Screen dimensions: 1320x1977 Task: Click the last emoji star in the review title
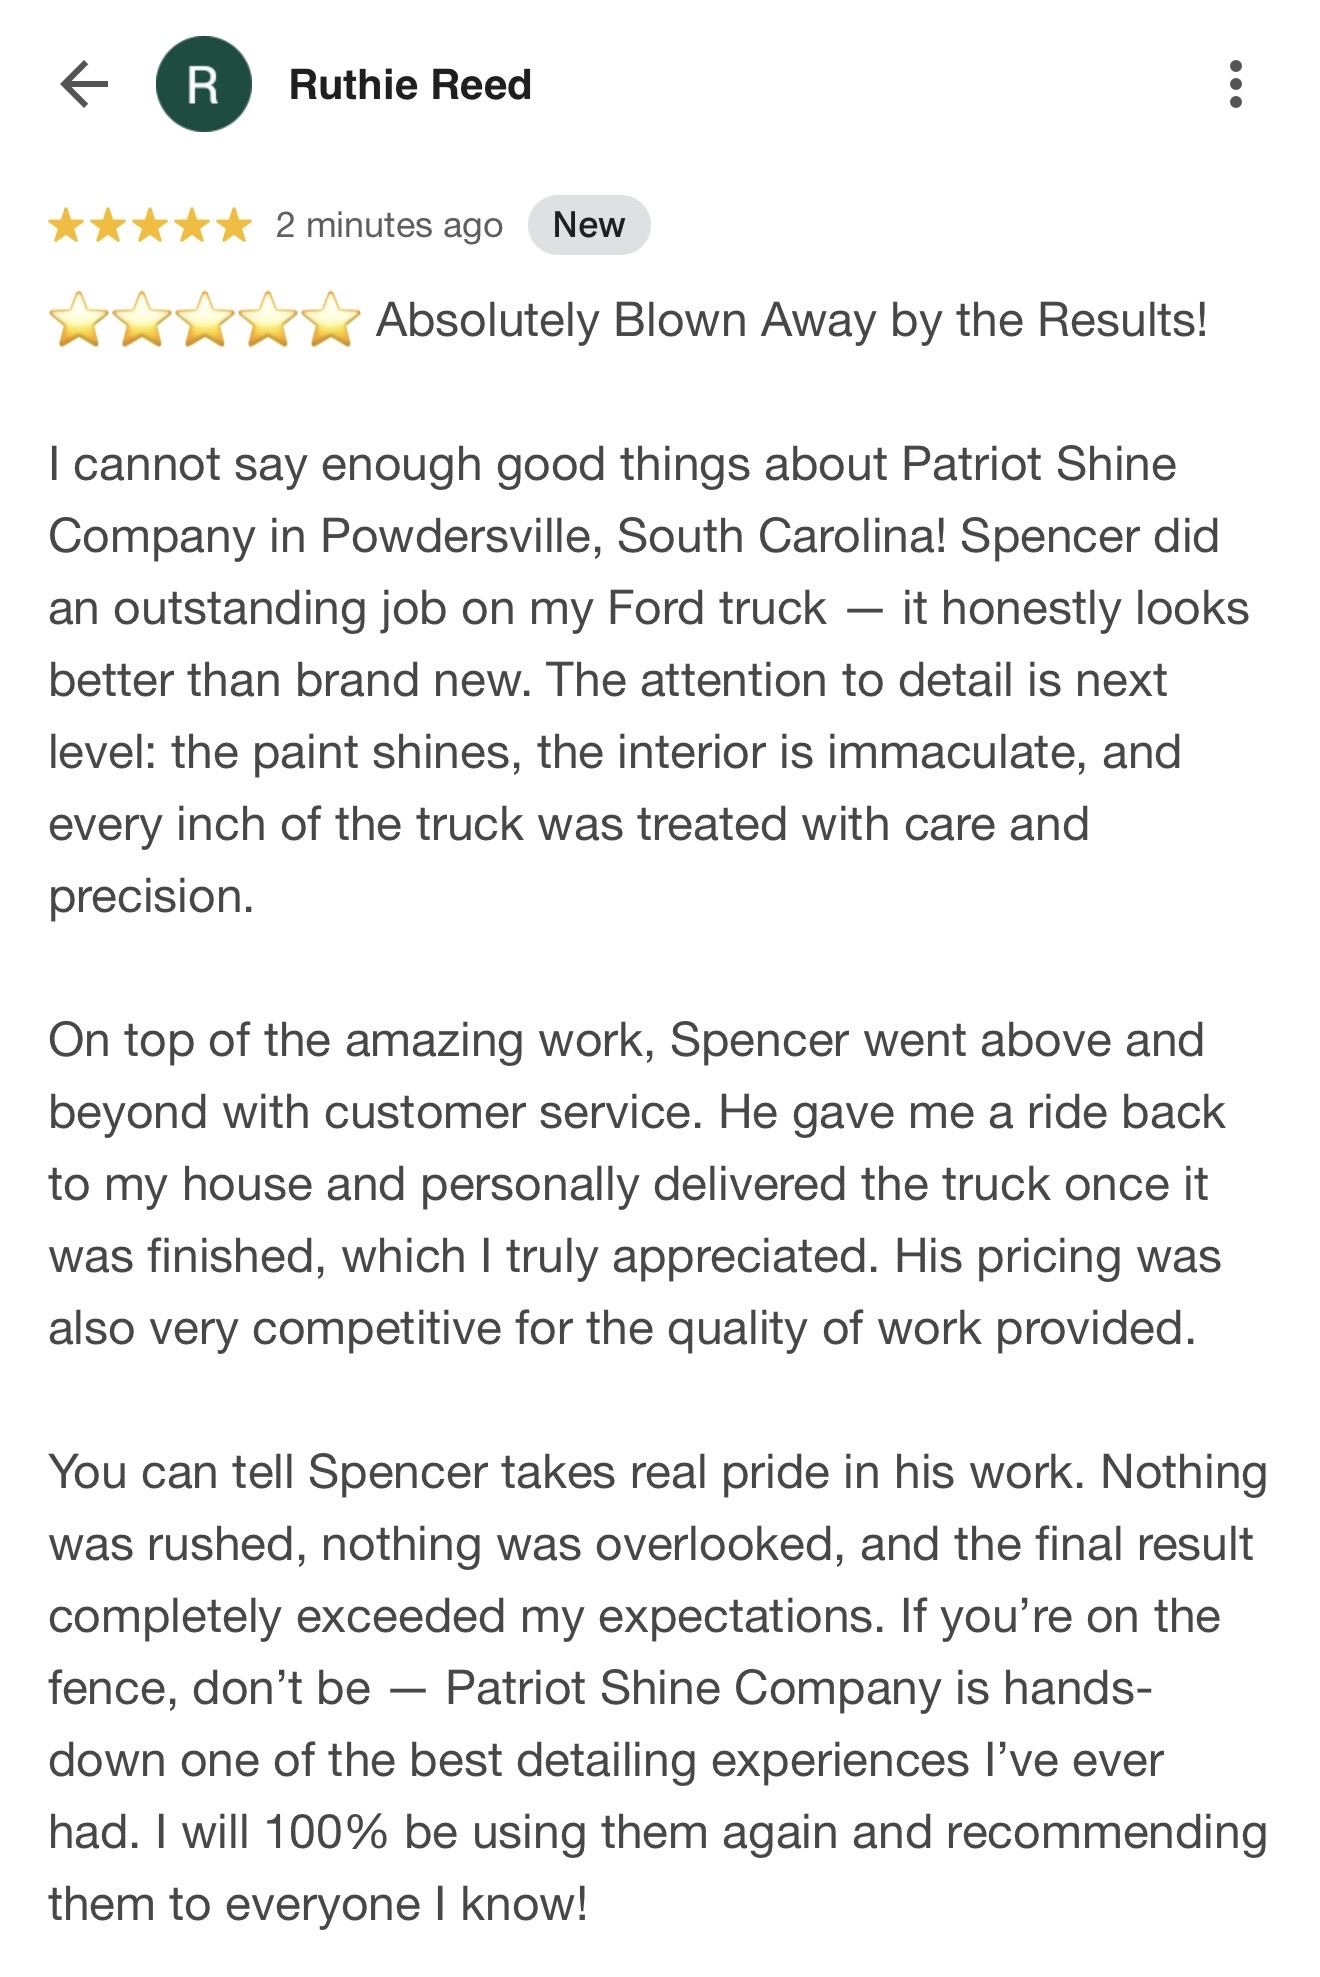coord(330,320)
